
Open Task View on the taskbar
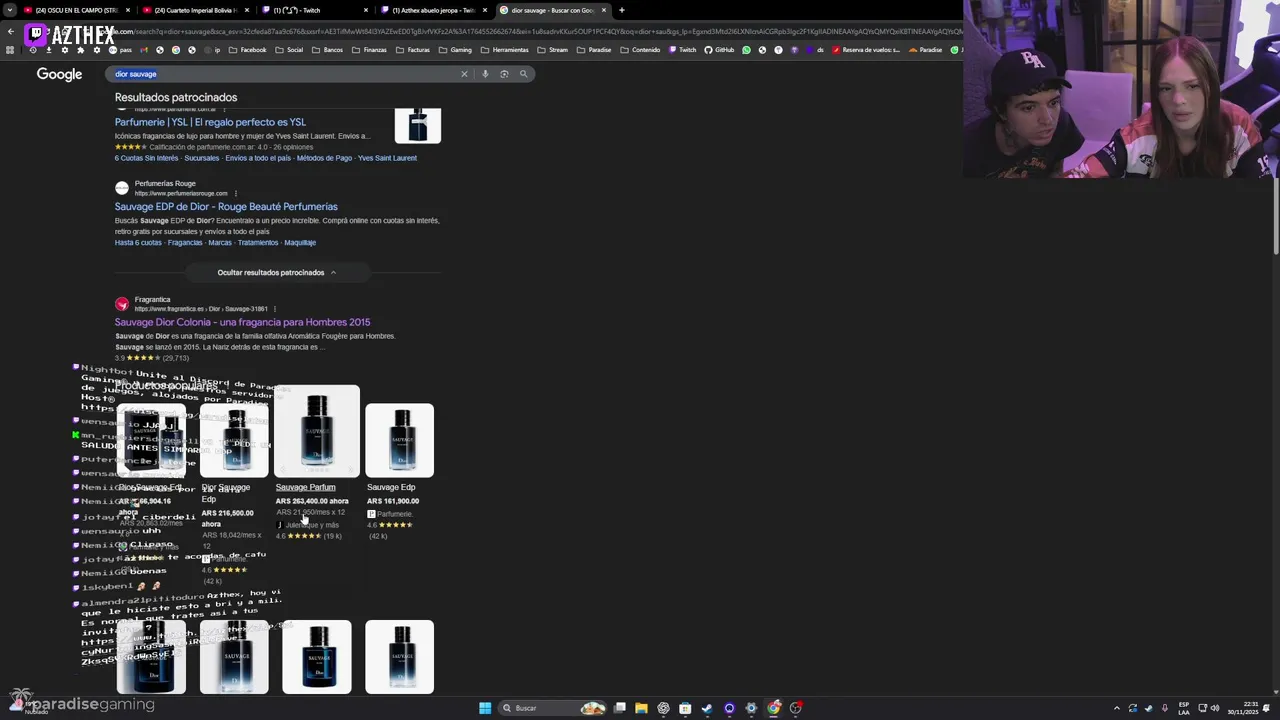[x=620, y=708]
